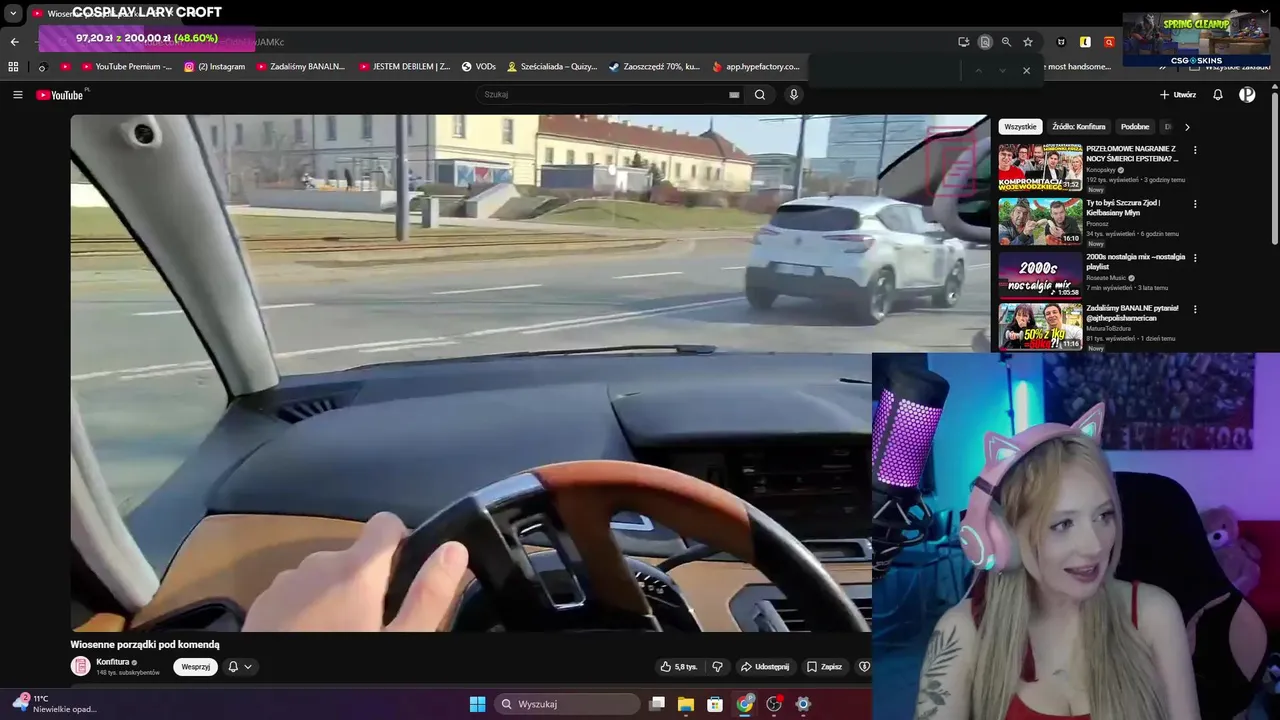The height and width of the screenshot is (720, 1280).
Task: Open Settings gear in the taskbar
Action: tap(803, 704)
